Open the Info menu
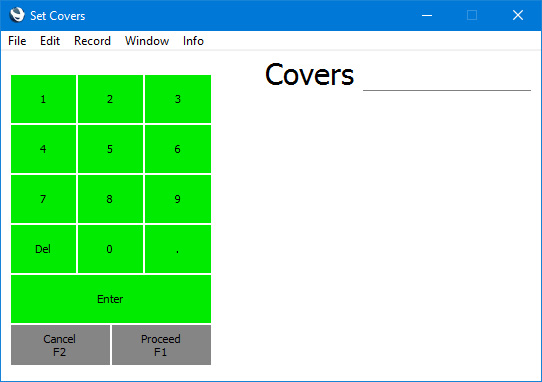 (193, 41)
